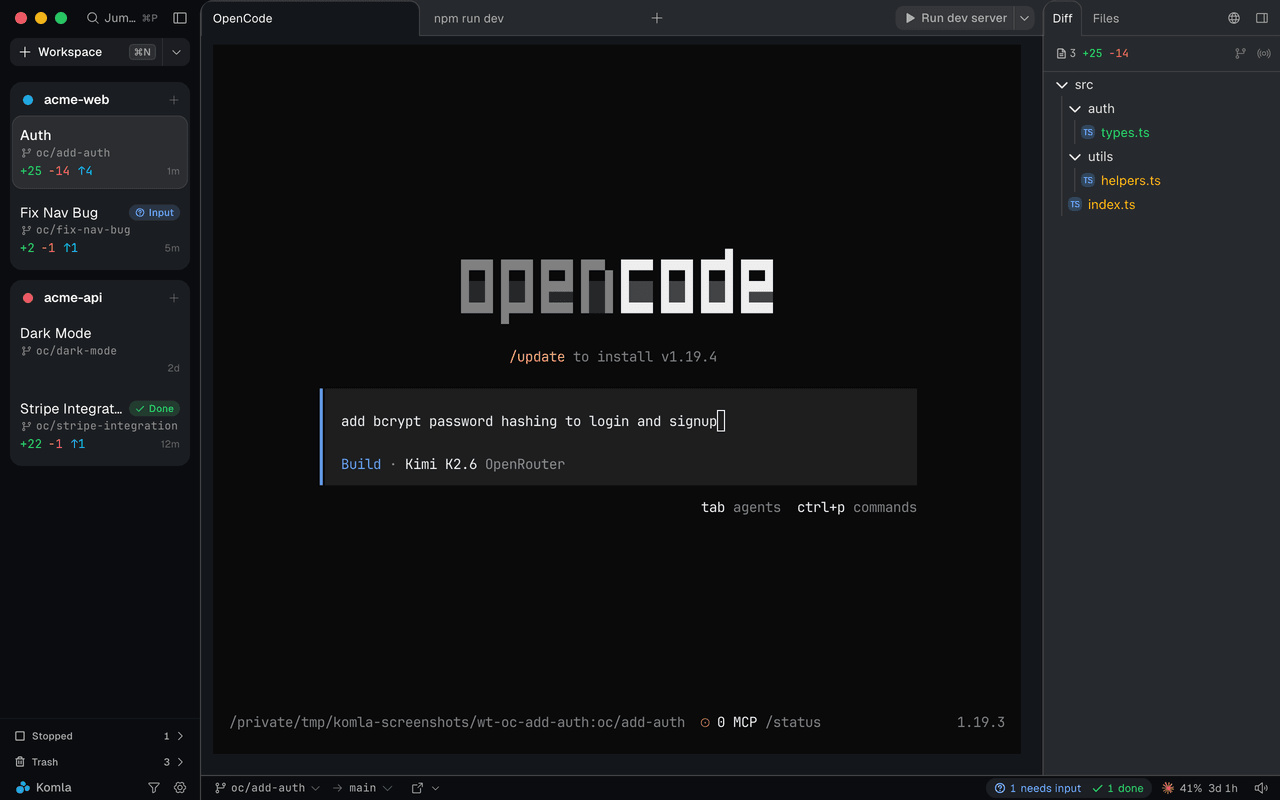Image resolution: width=1280 pixels, height=800 pixels.
Task: Open the Run dev server dropdown arrow
Action: (1024, 18)
